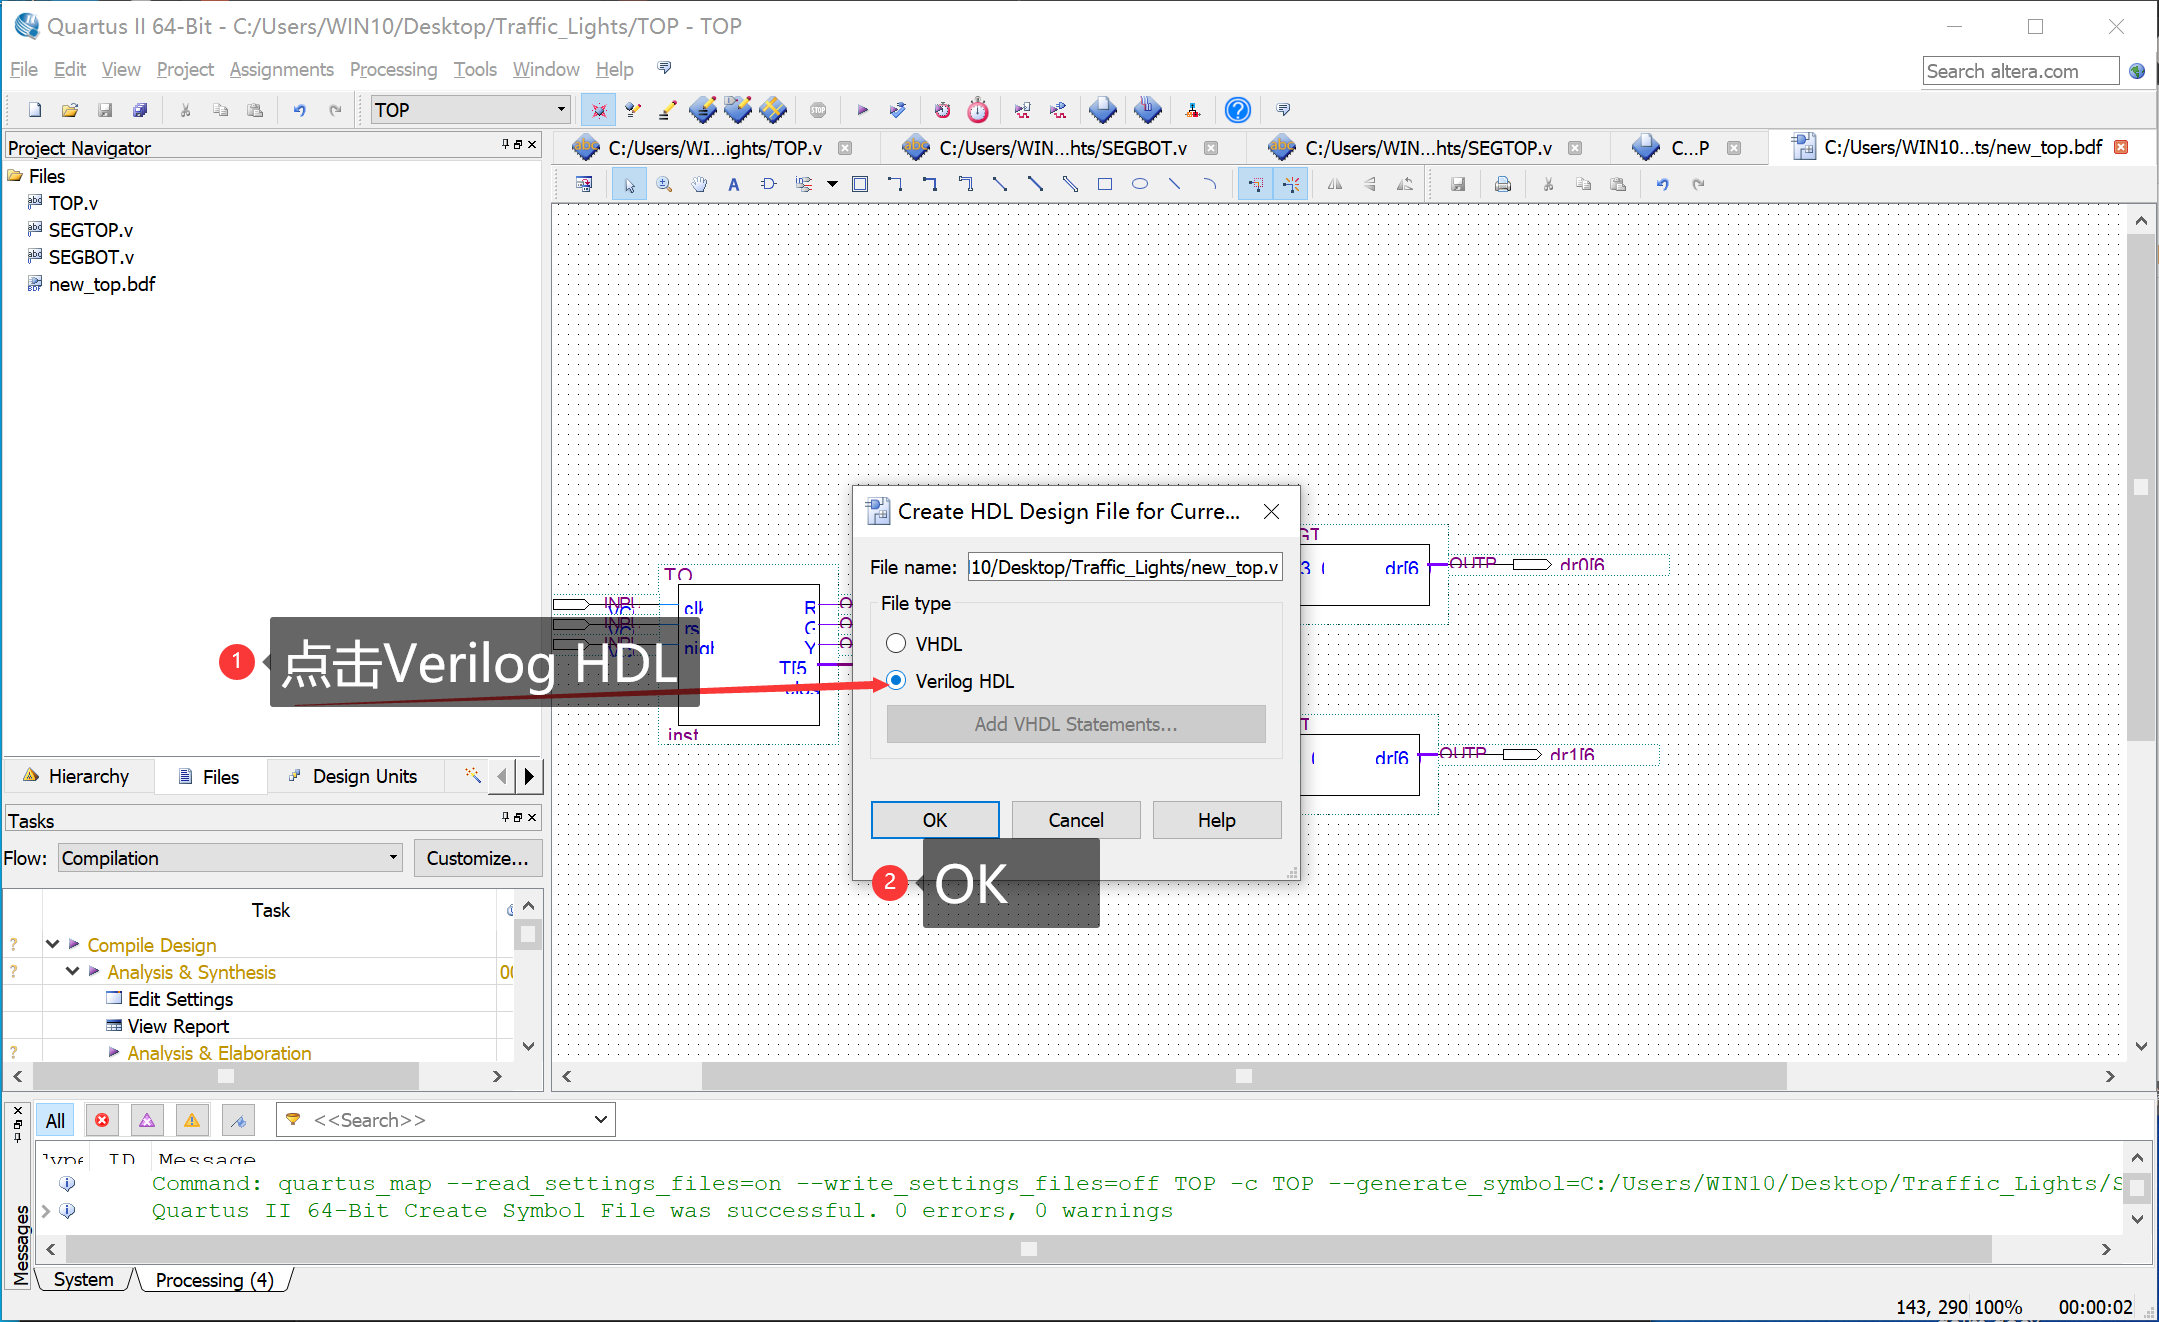
Task: Open the Help question mark icon
Action: point(1237,110)
